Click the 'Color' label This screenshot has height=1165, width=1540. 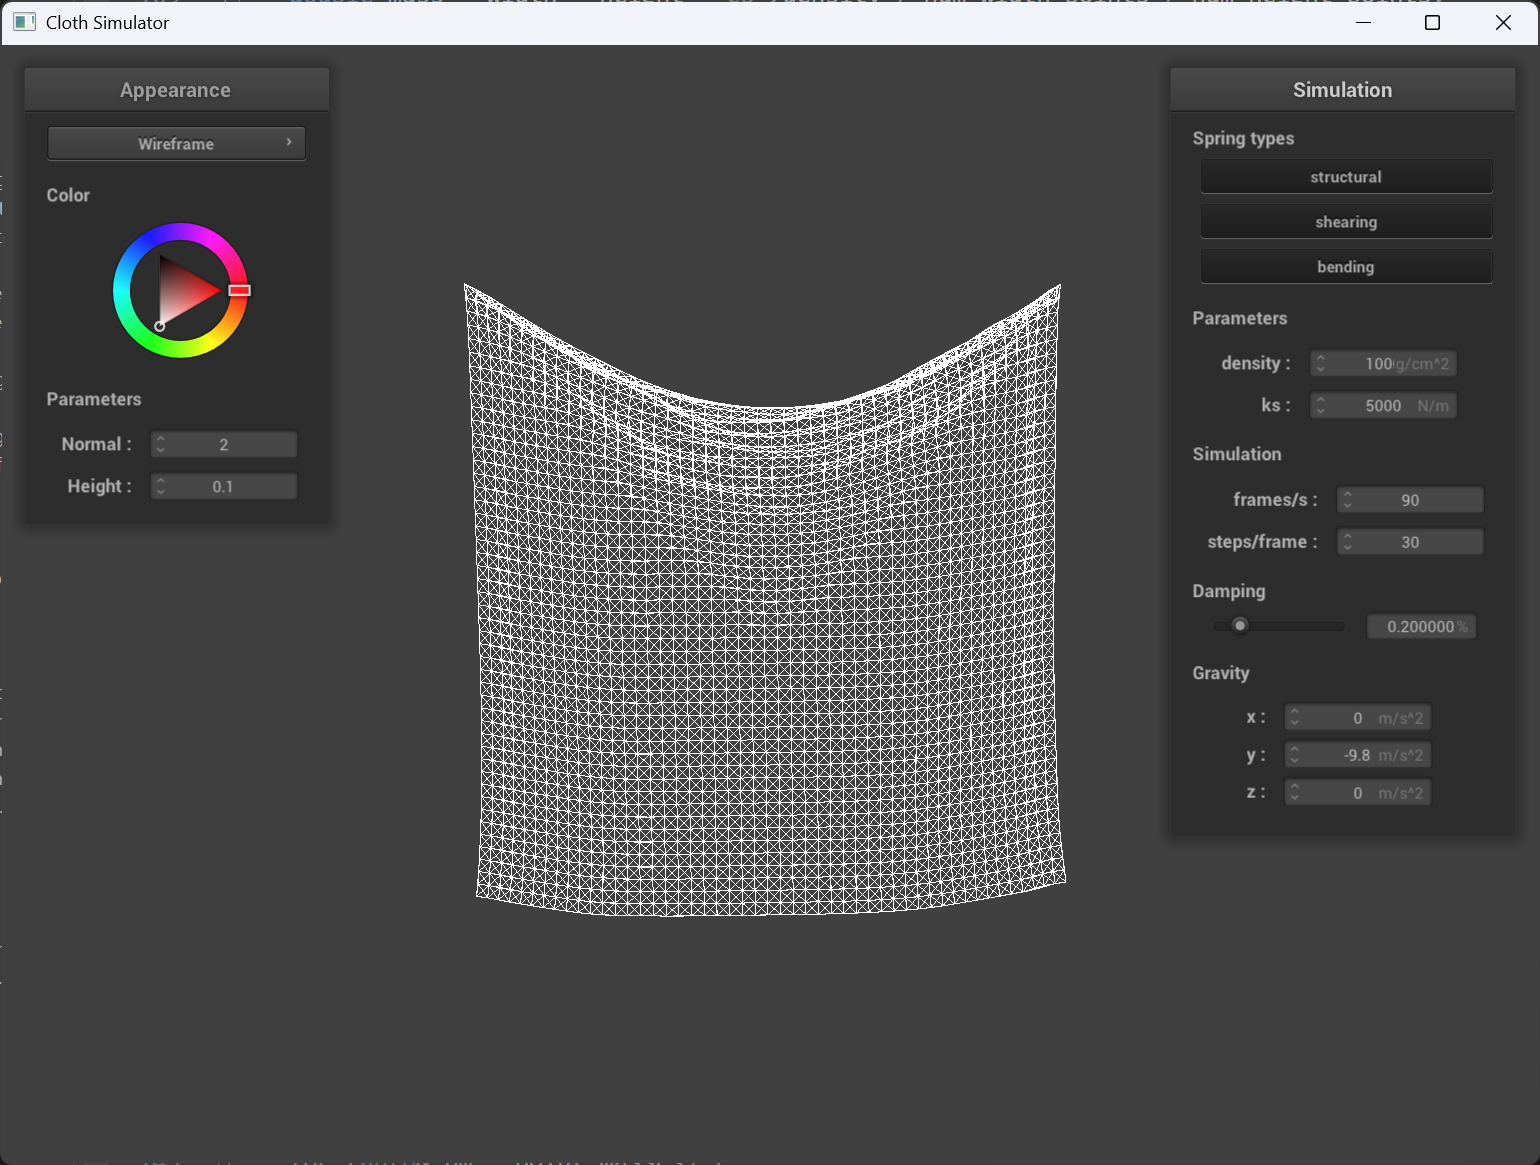pyautogui.click(x=68, y=195)
